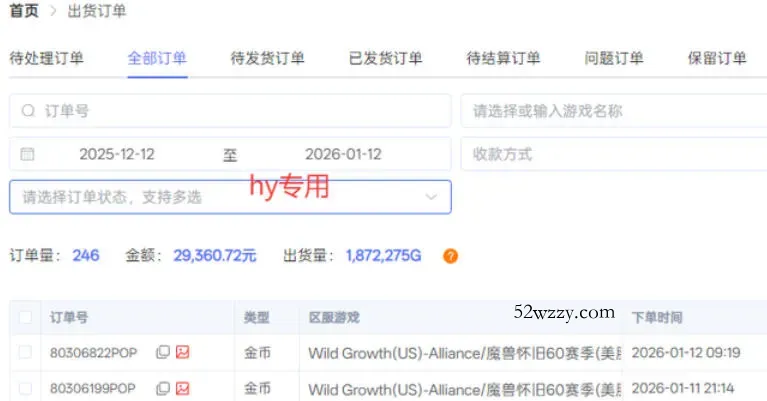Click 区服游戏 column header

(334, 317)
